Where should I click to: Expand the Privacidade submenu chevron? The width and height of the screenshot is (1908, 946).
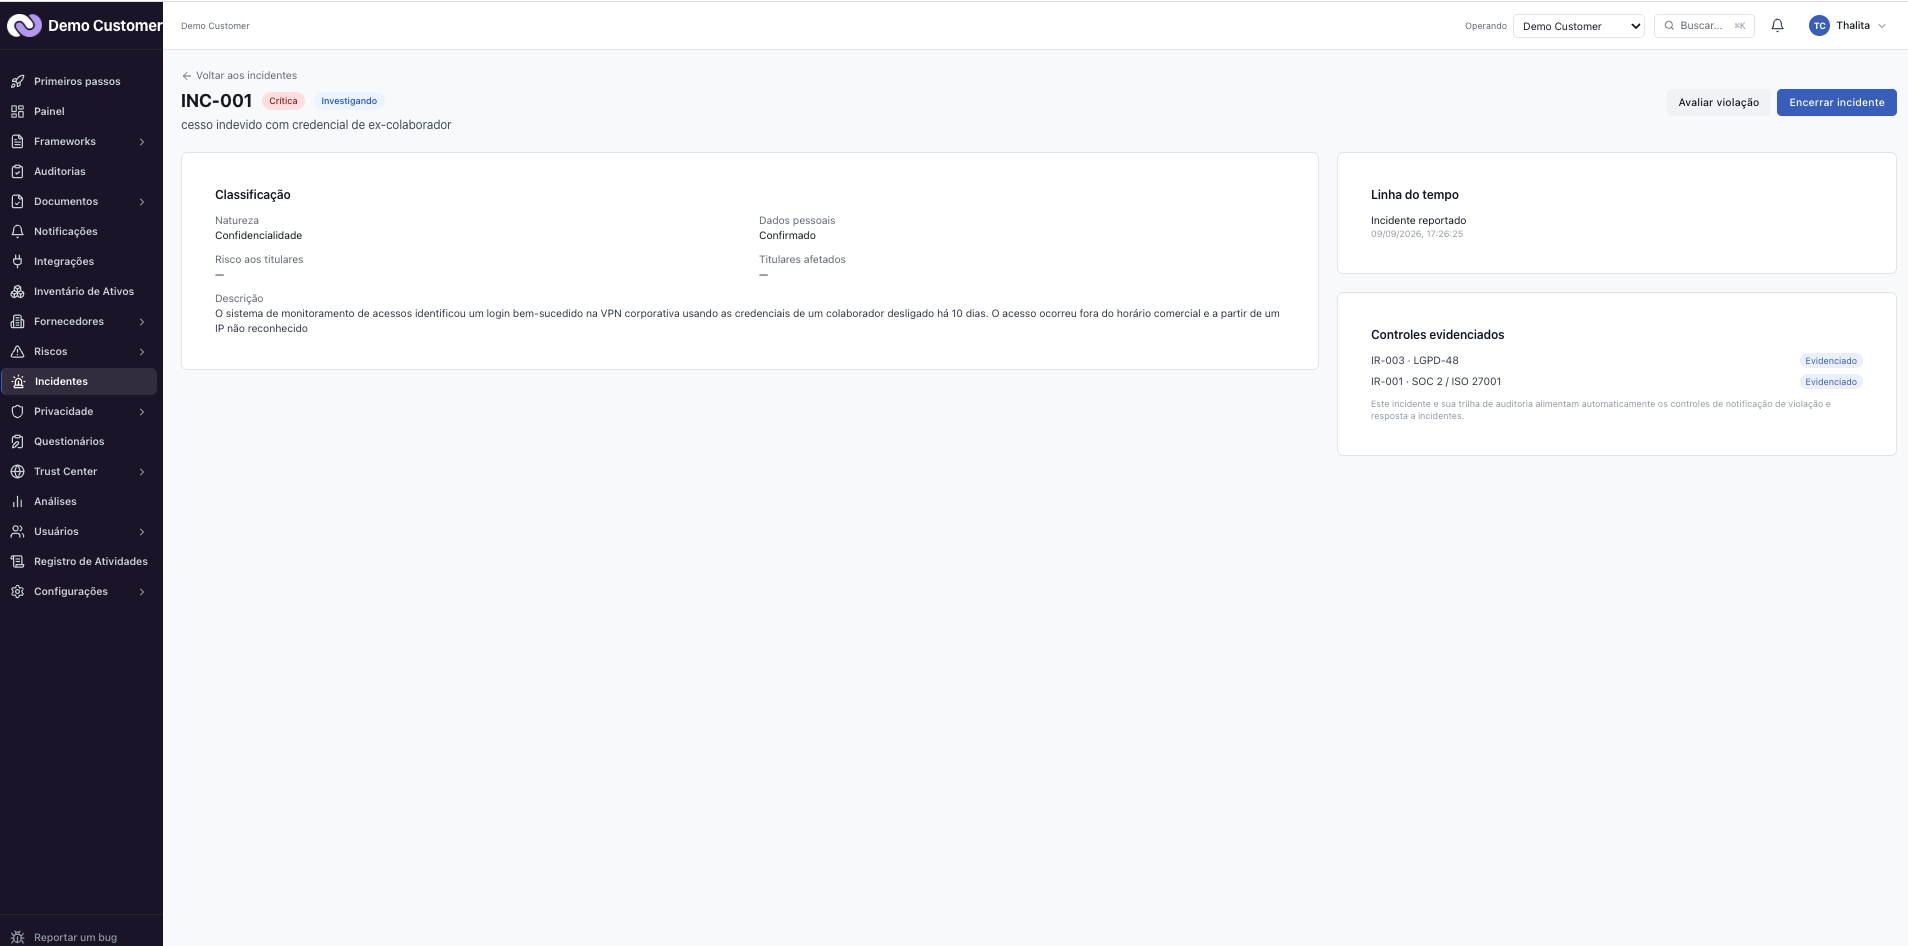point(142,412)
